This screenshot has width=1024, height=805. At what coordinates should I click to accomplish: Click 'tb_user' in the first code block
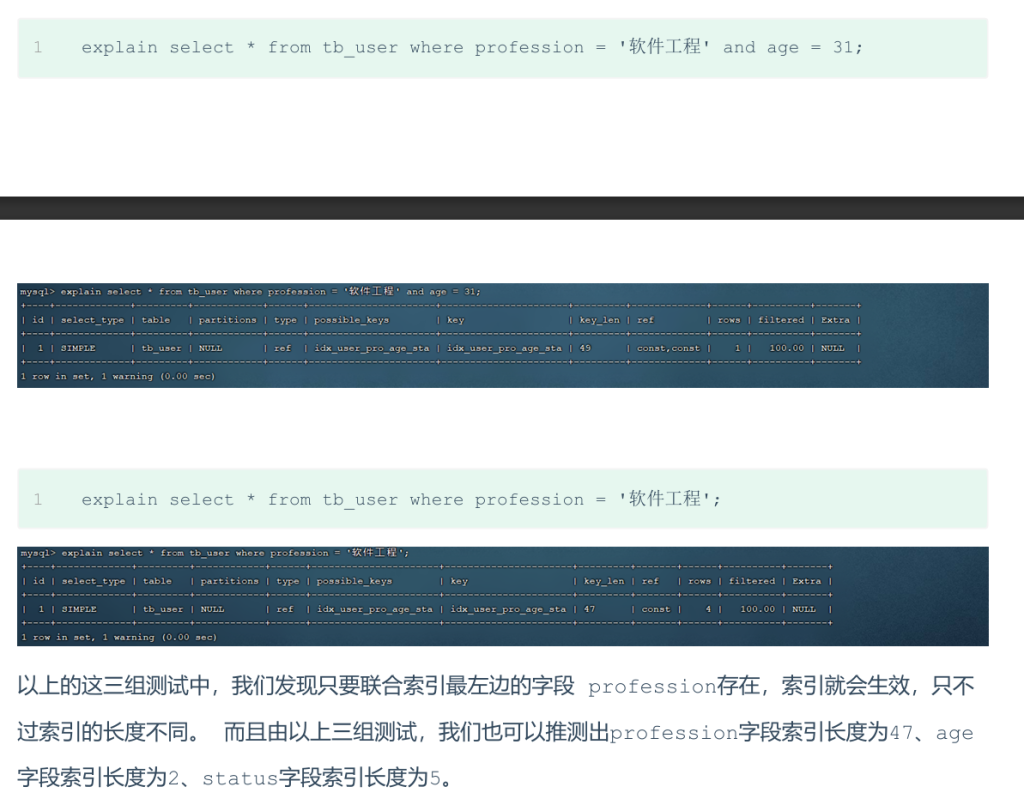[360, 47]
